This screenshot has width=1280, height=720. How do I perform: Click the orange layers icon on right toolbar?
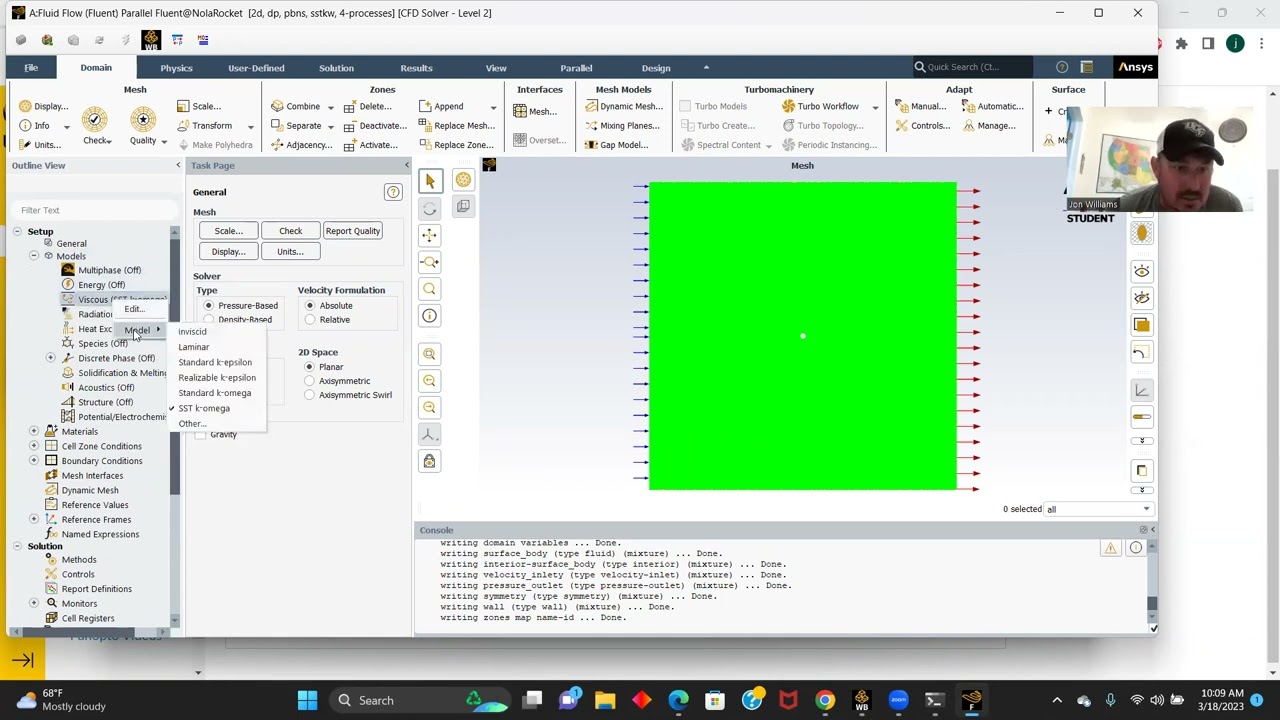click(x=1142, y=325)
